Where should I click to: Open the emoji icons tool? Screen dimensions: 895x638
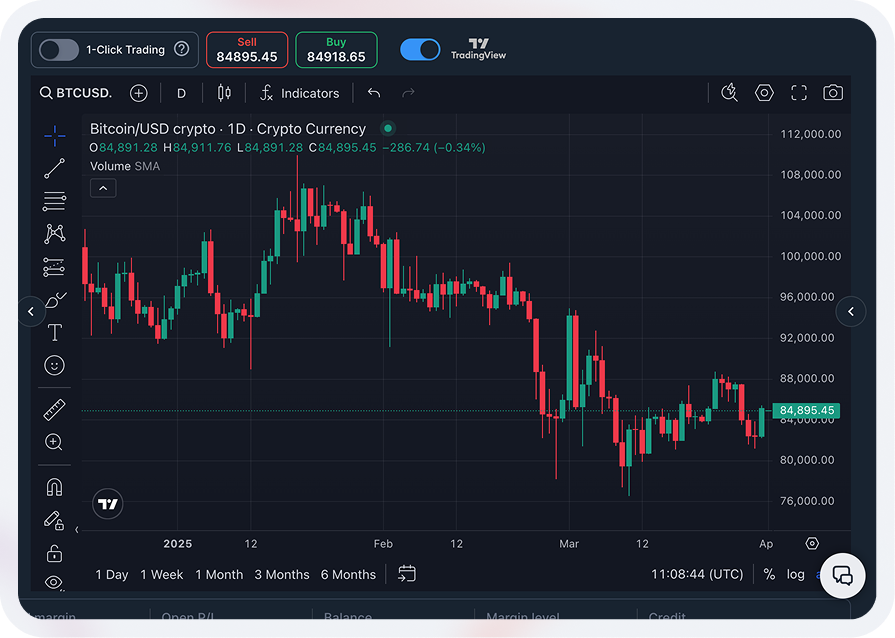click(54, 365)
